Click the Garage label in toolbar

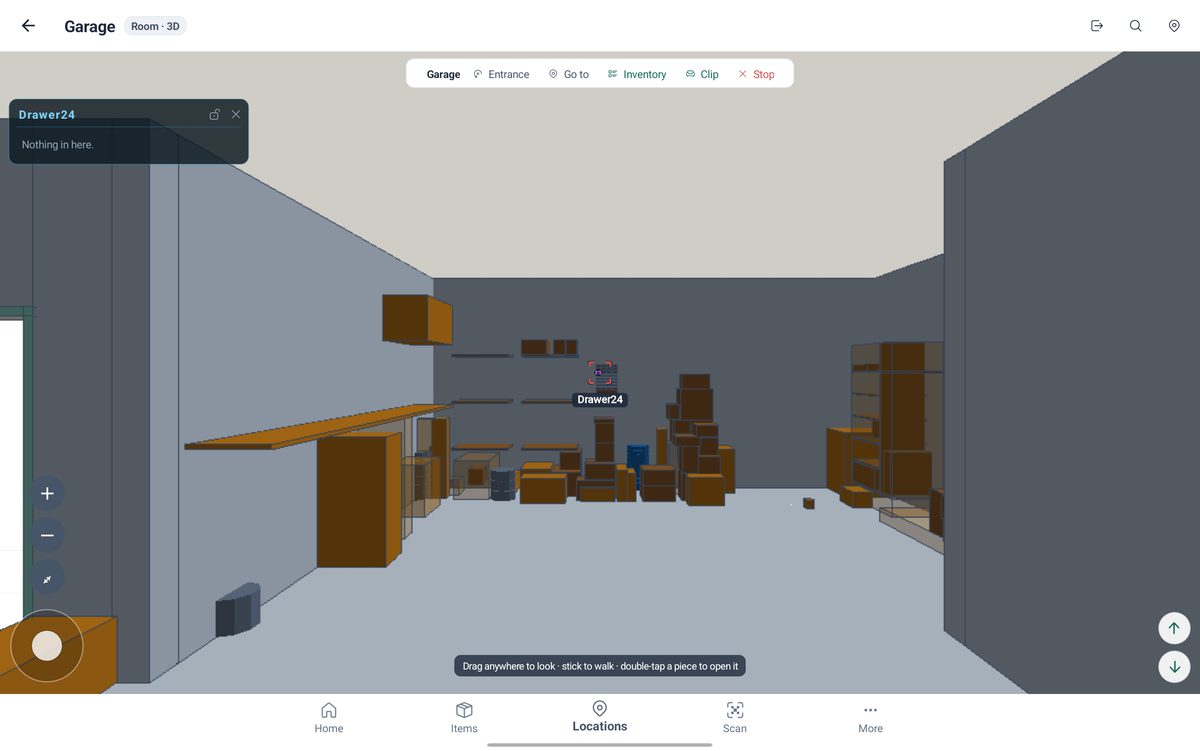443,74
